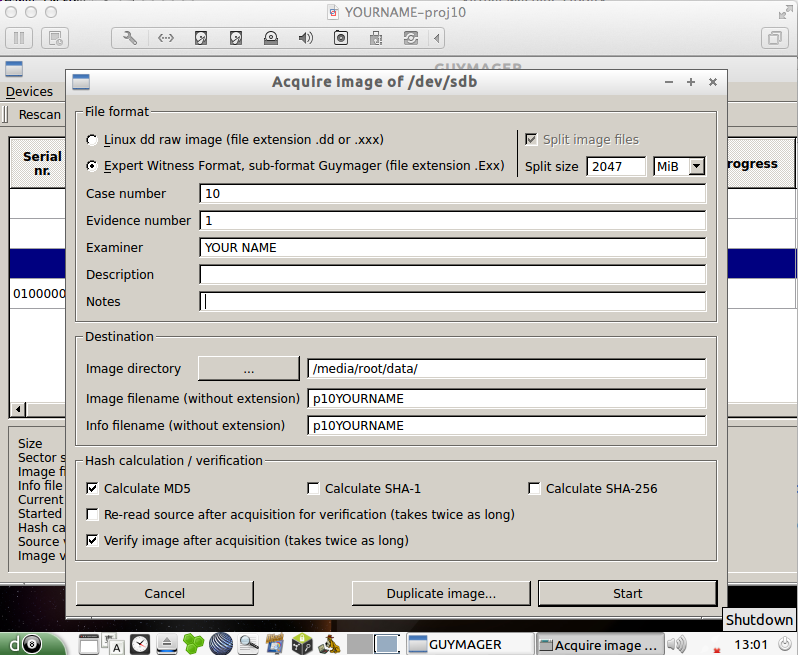Image resolution: width=798 pixels, height=655 pixels.
Task: Click Rescan in Guymager toolbar
Action: click(40, 115)
